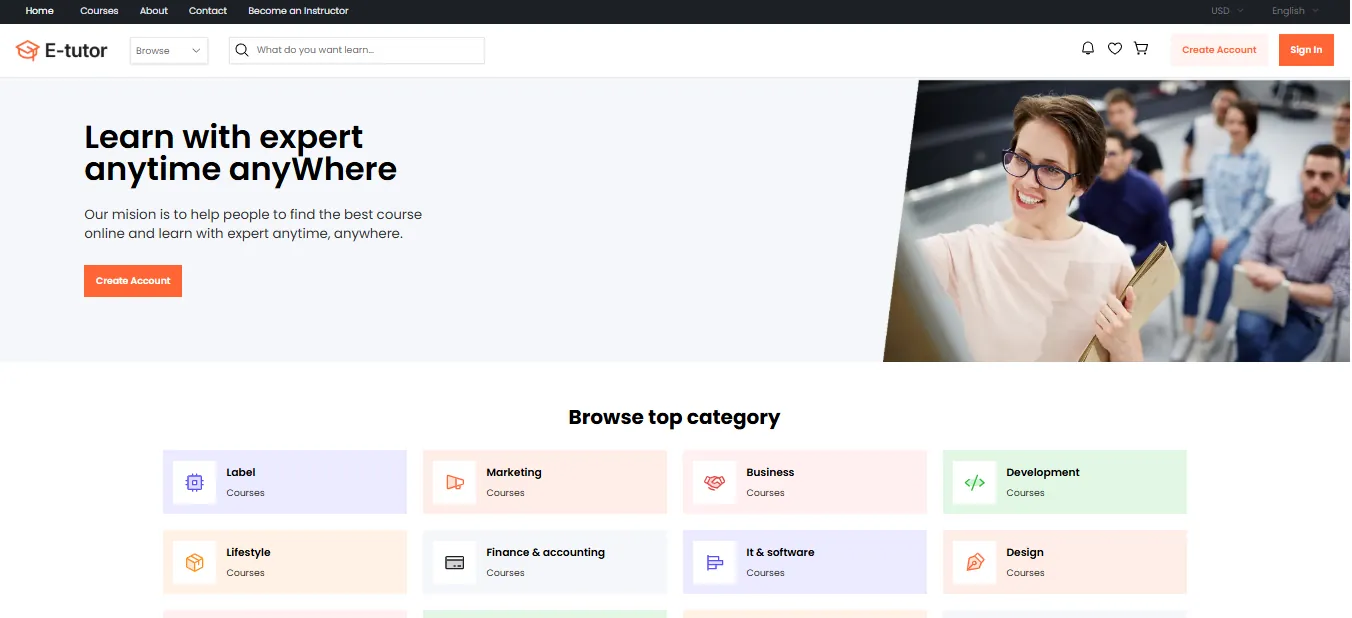Click 'Courses' text under Marketing
The width and height of the screenshot is (1352, 618).
coord(505,493)
